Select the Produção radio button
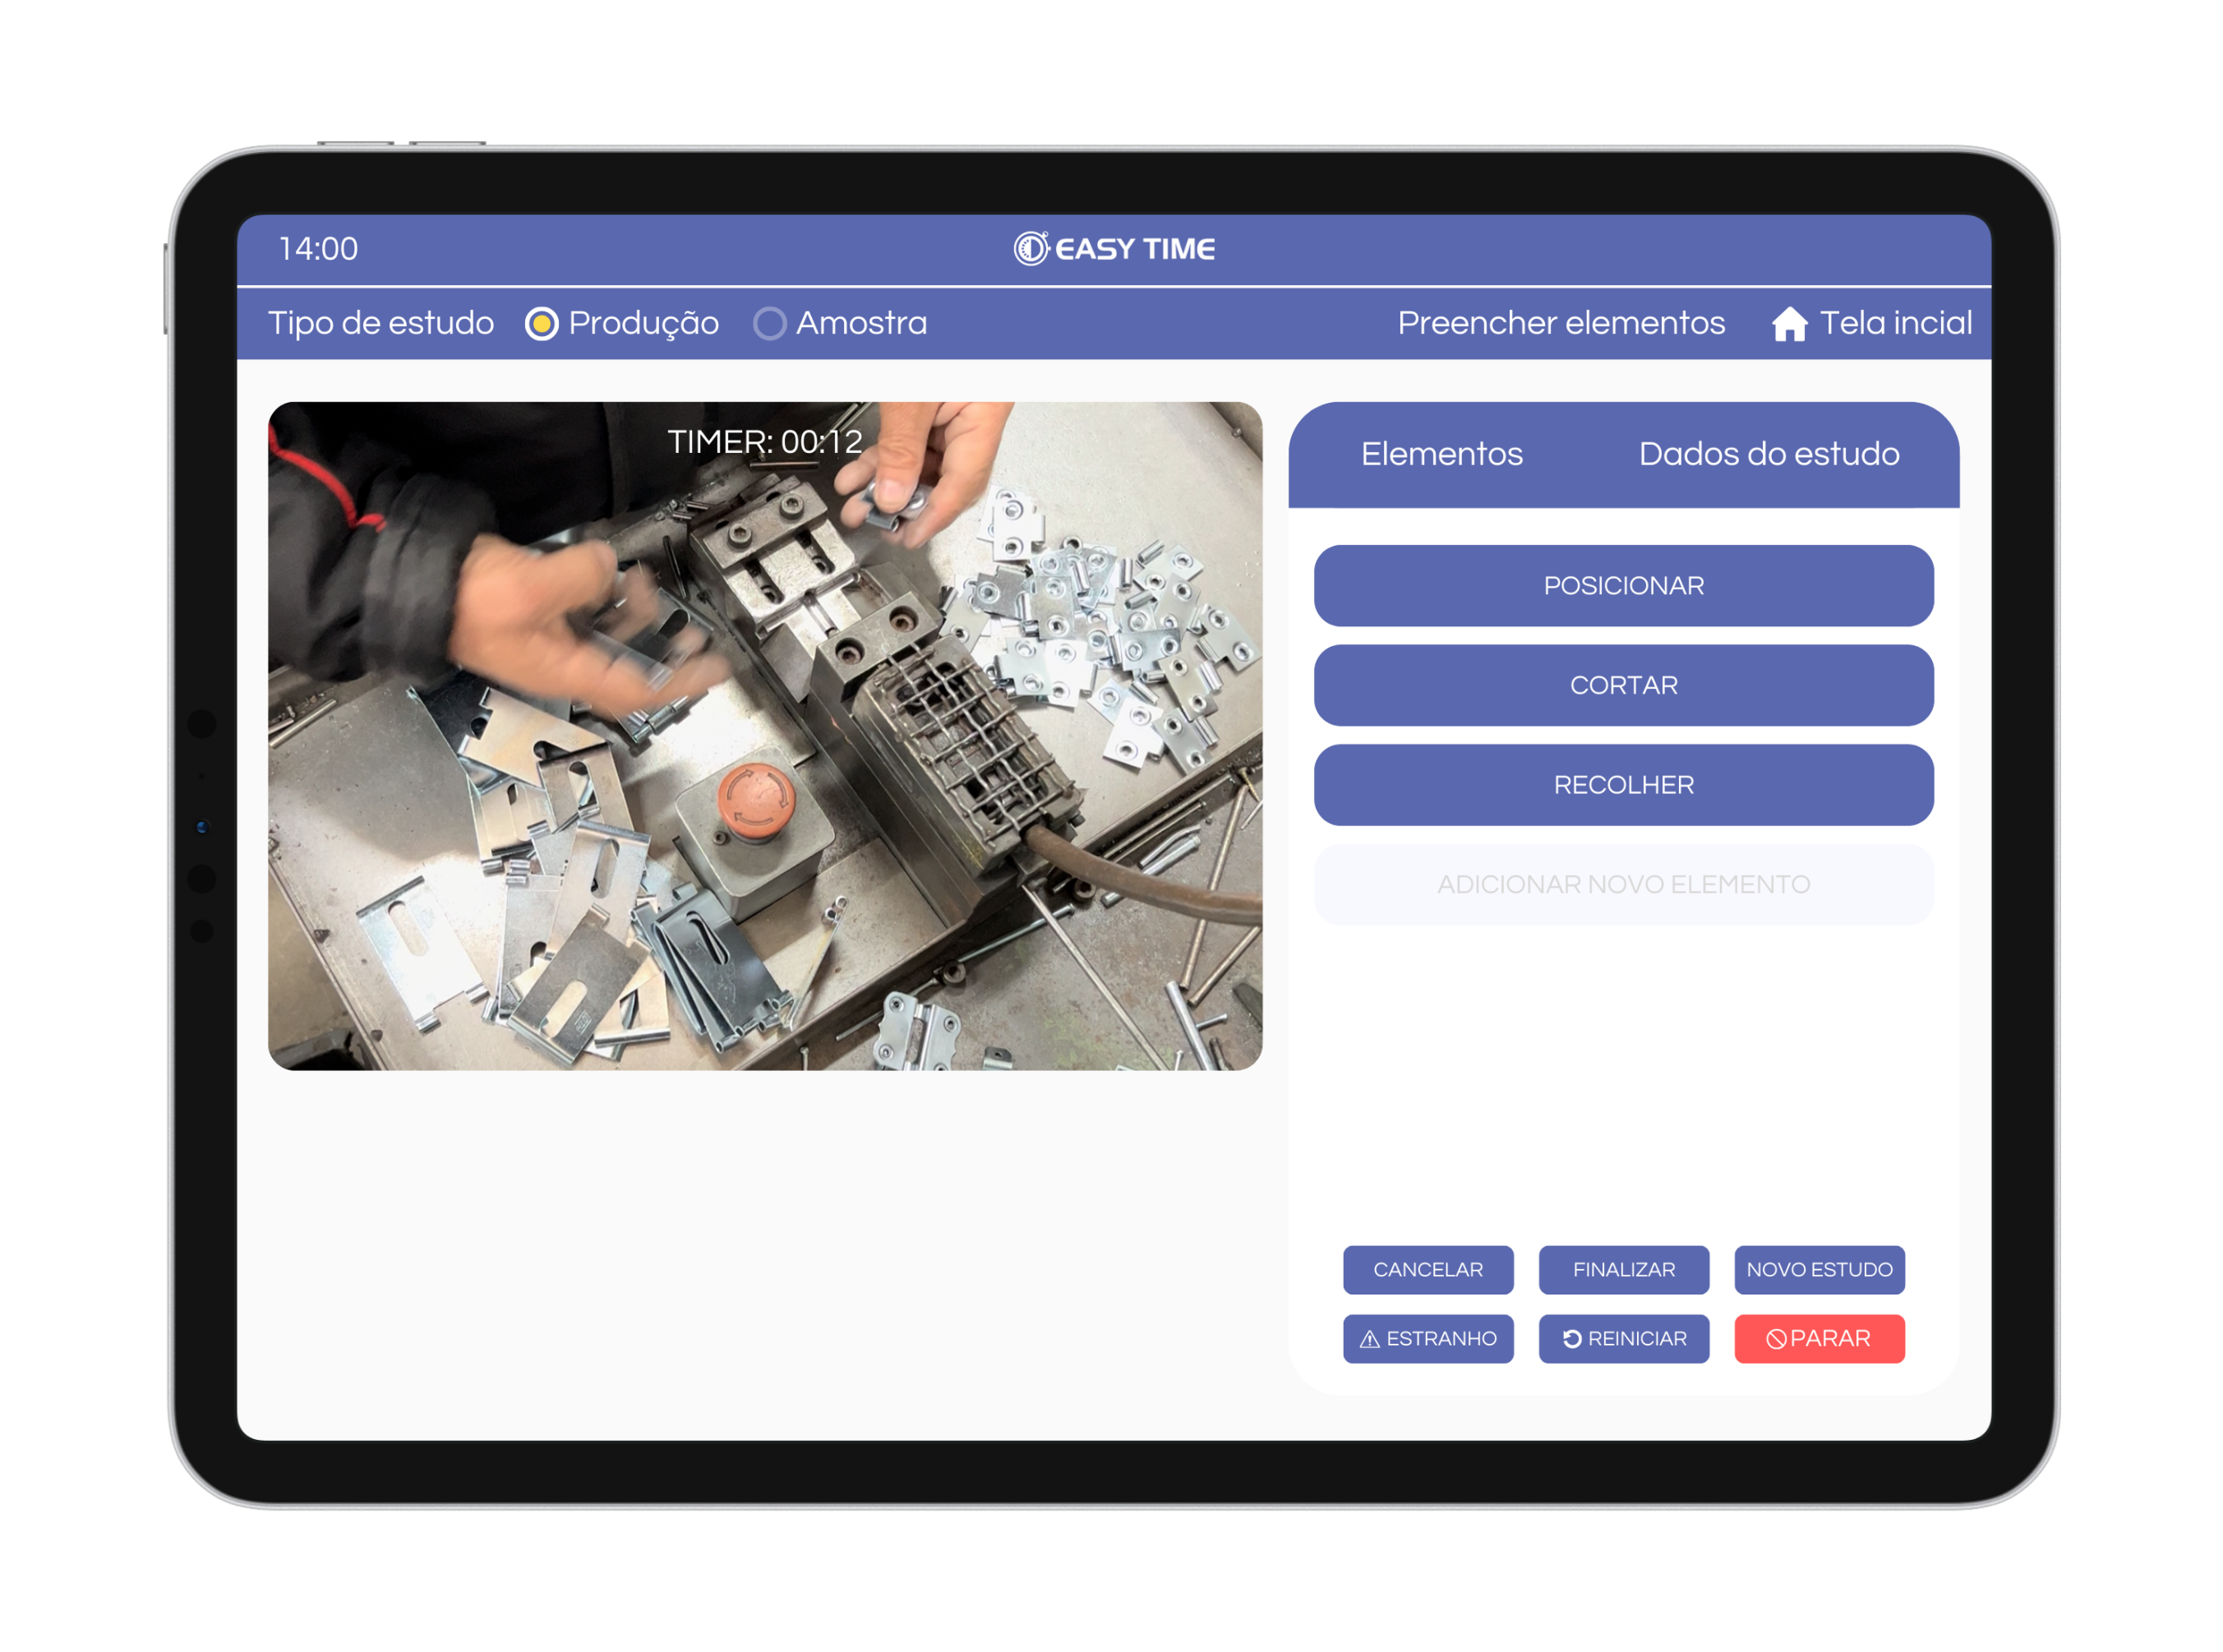This screenshot has height=1652, width=2223. 541,323
